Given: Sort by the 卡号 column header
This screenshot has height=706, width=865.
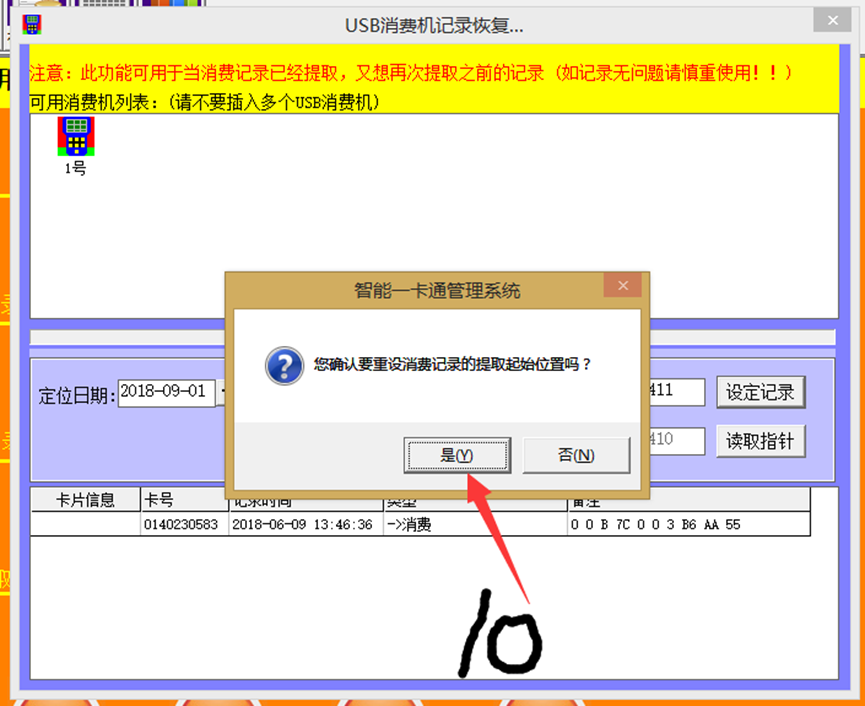Looking at the screenshot, I should [x=184, y=500].
